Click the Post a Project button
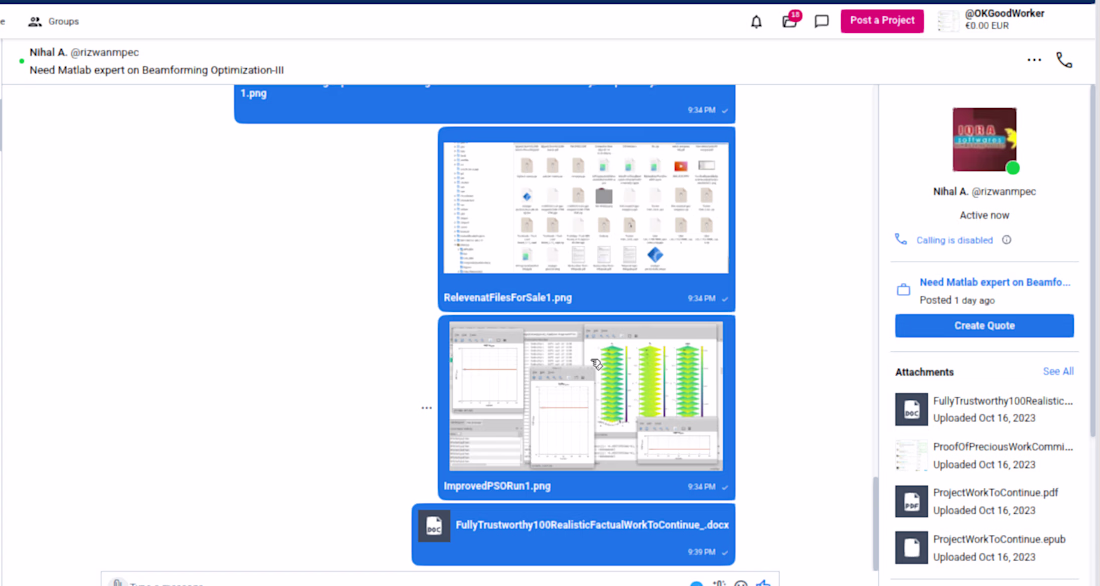This screenshot has height=586, width=1100. pos(882,20)
